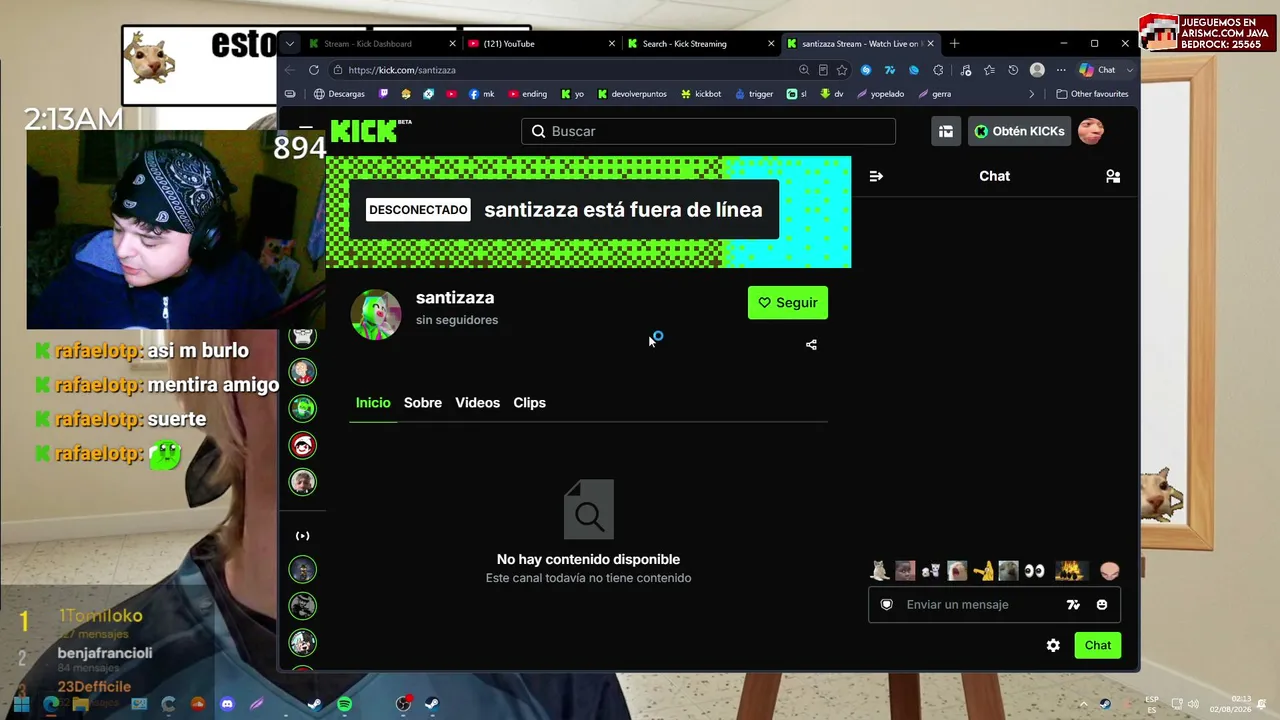Open the kickbot bookmark

701,94
